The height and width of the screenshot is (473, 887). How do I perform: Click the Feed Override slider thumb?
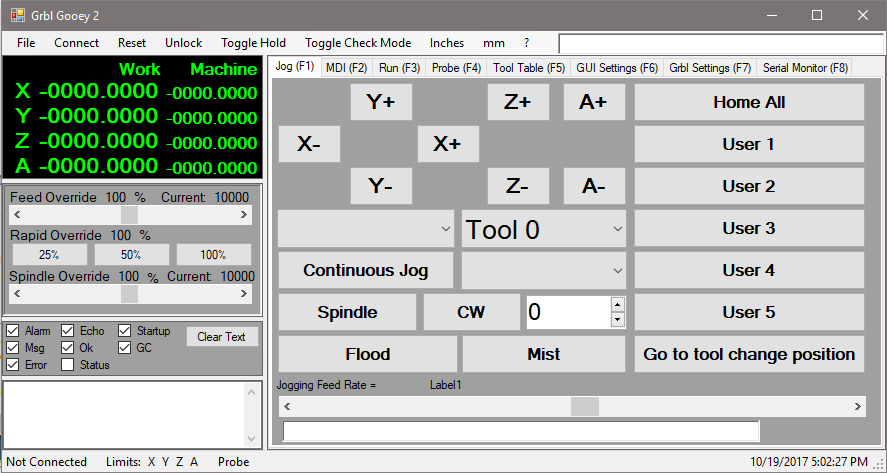(130, 215)
